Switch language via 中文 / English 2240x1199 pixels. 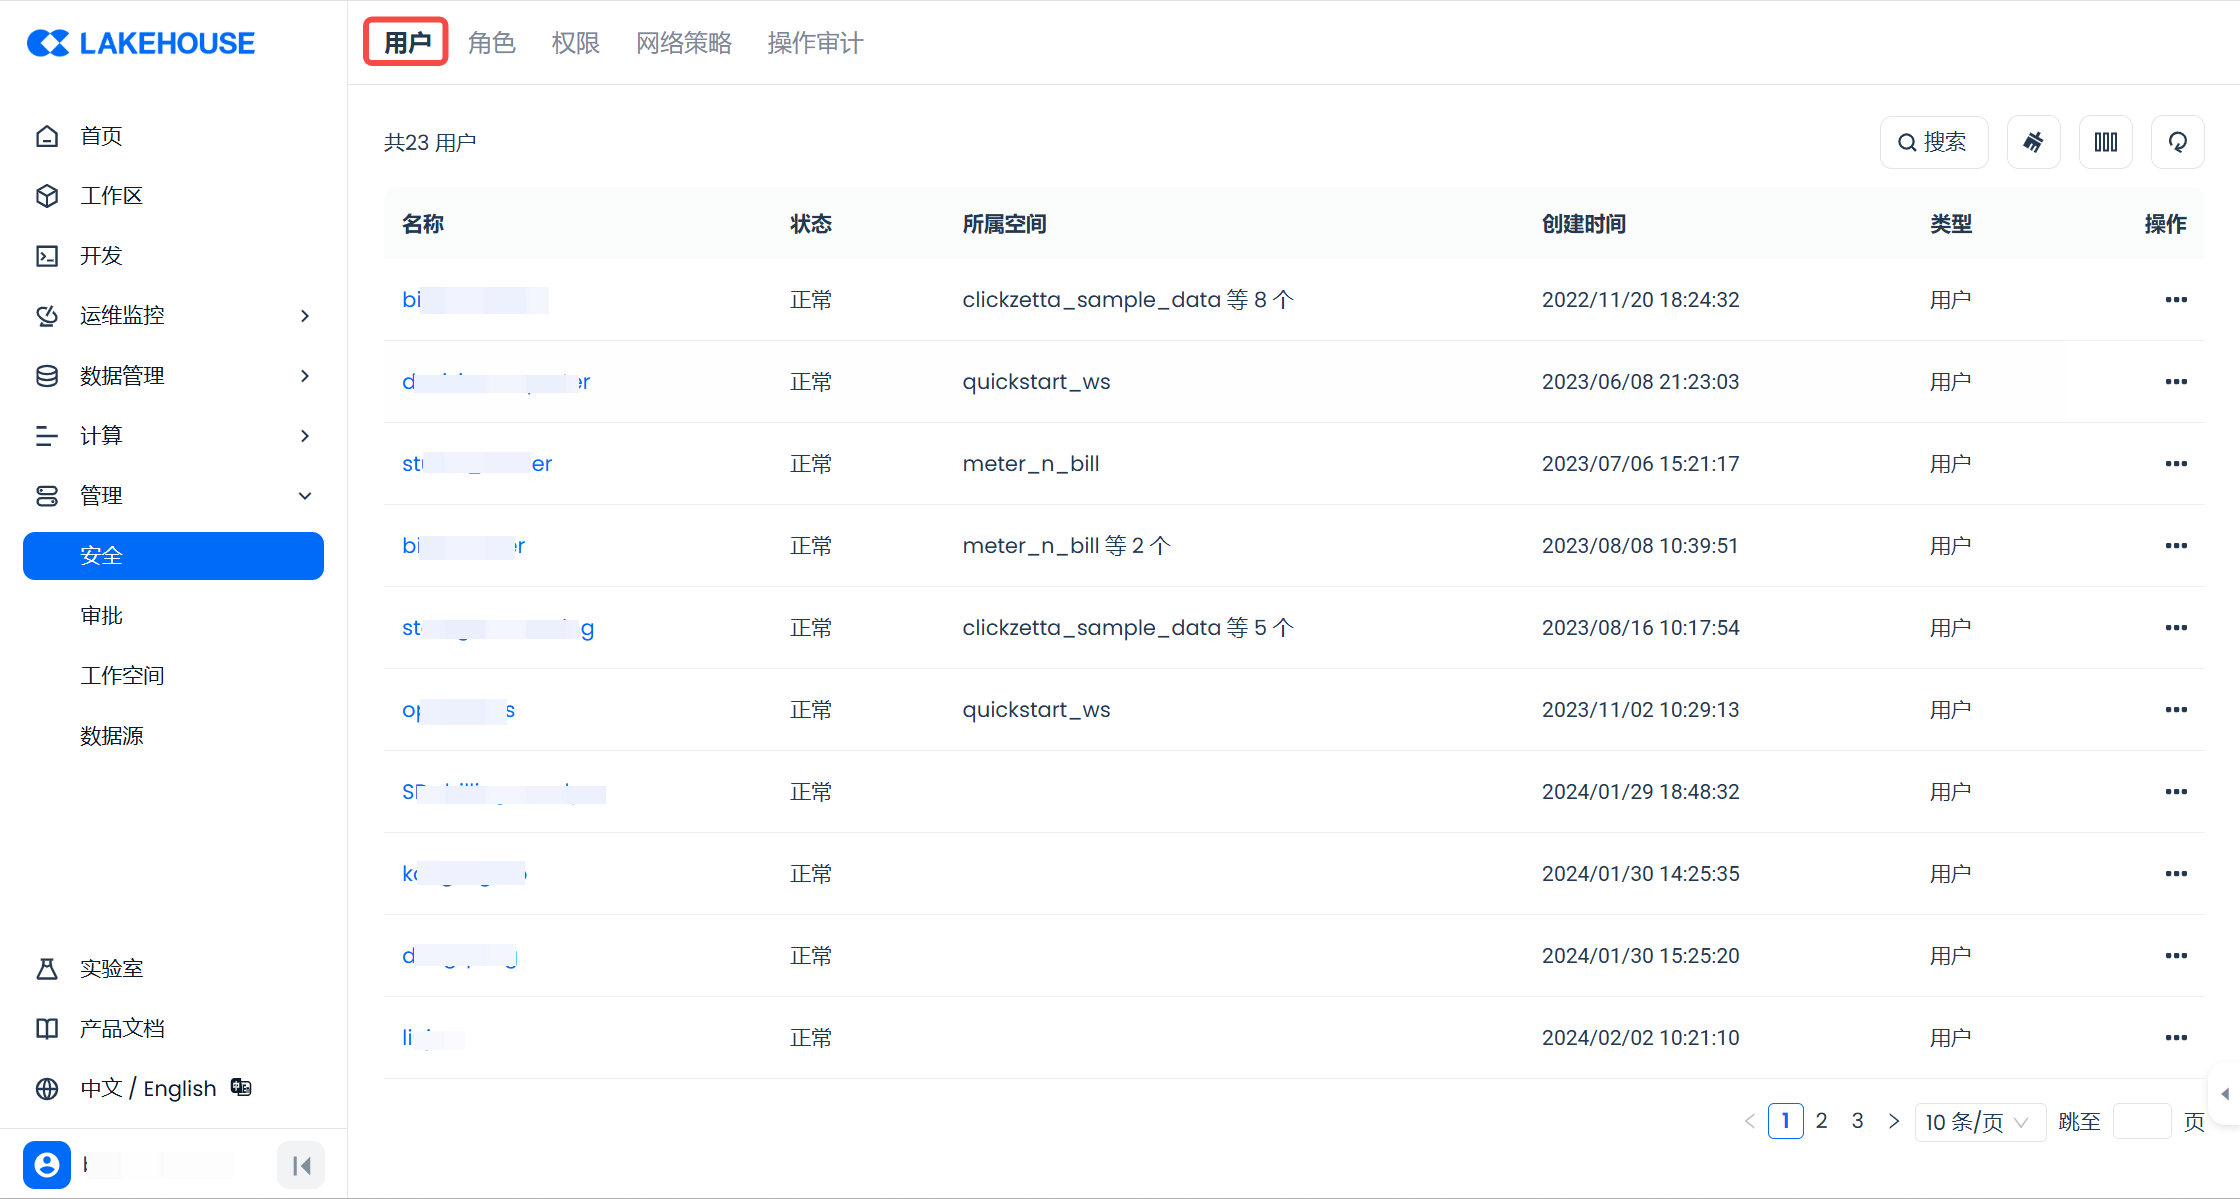[x=148, y=1088]
